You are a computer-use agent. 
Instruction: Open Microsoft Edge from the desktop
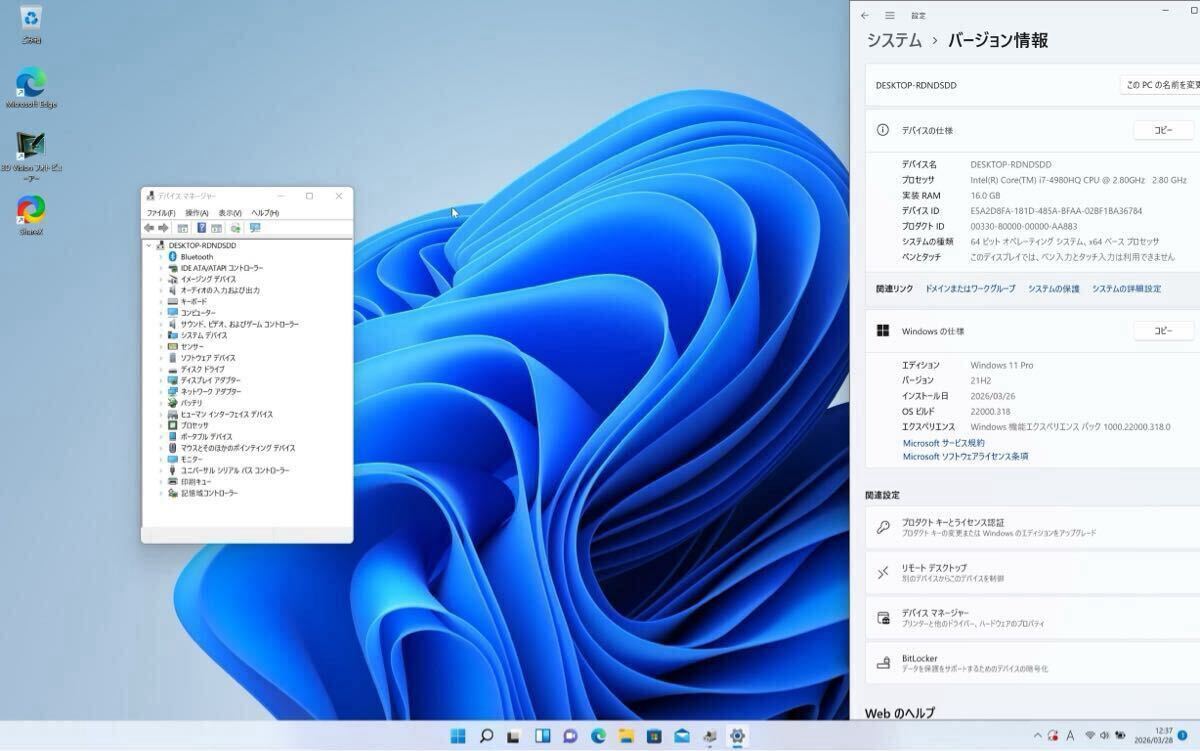pos(31,83)
